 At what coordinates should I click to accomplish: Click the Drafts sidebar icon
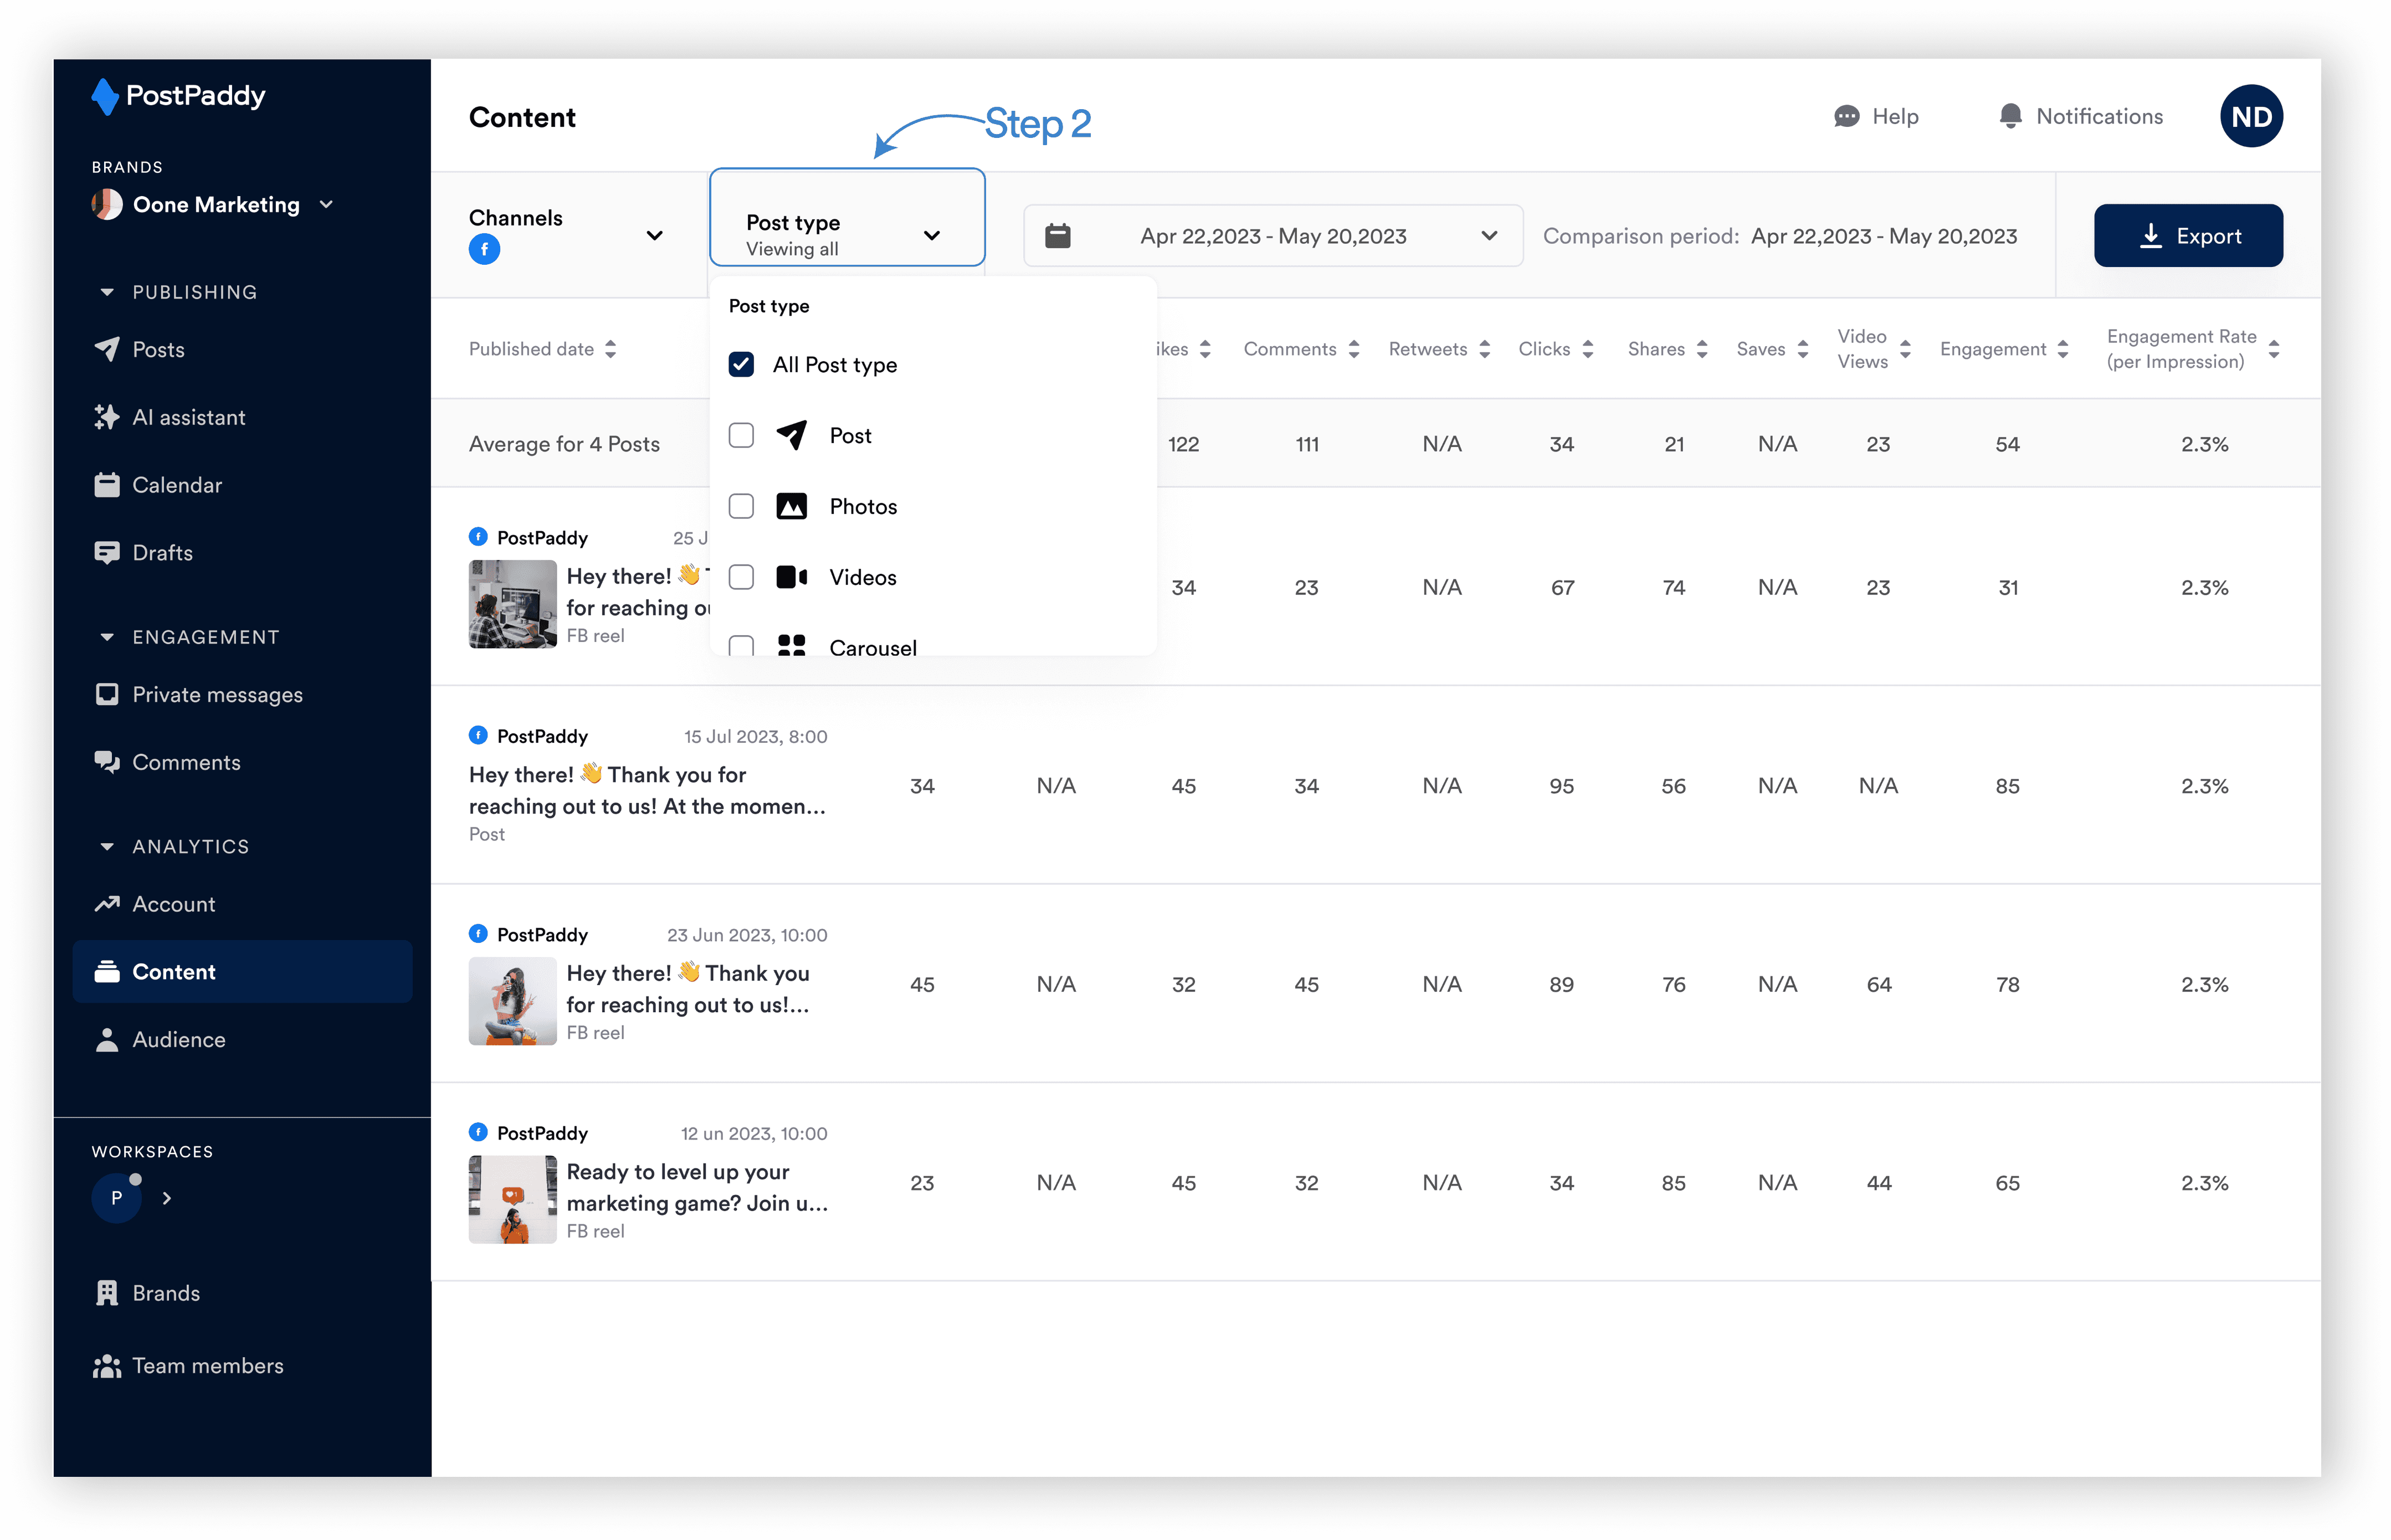coord(106,552)
